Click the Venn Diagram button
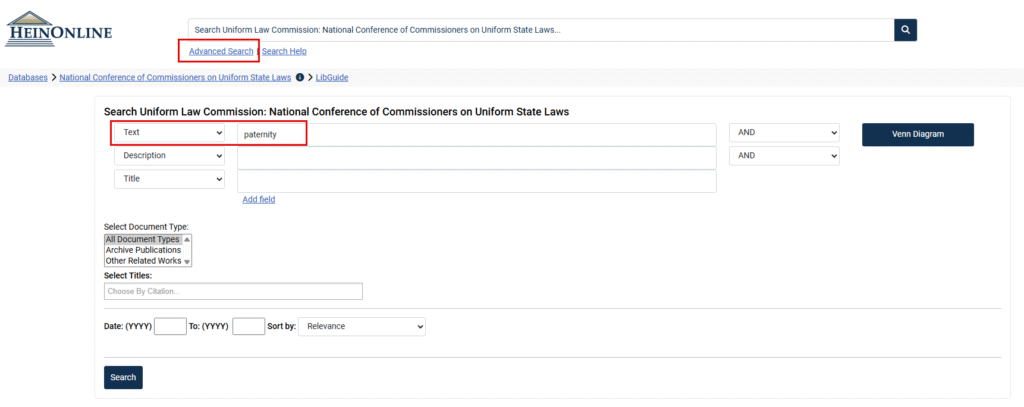 point(918,135)
